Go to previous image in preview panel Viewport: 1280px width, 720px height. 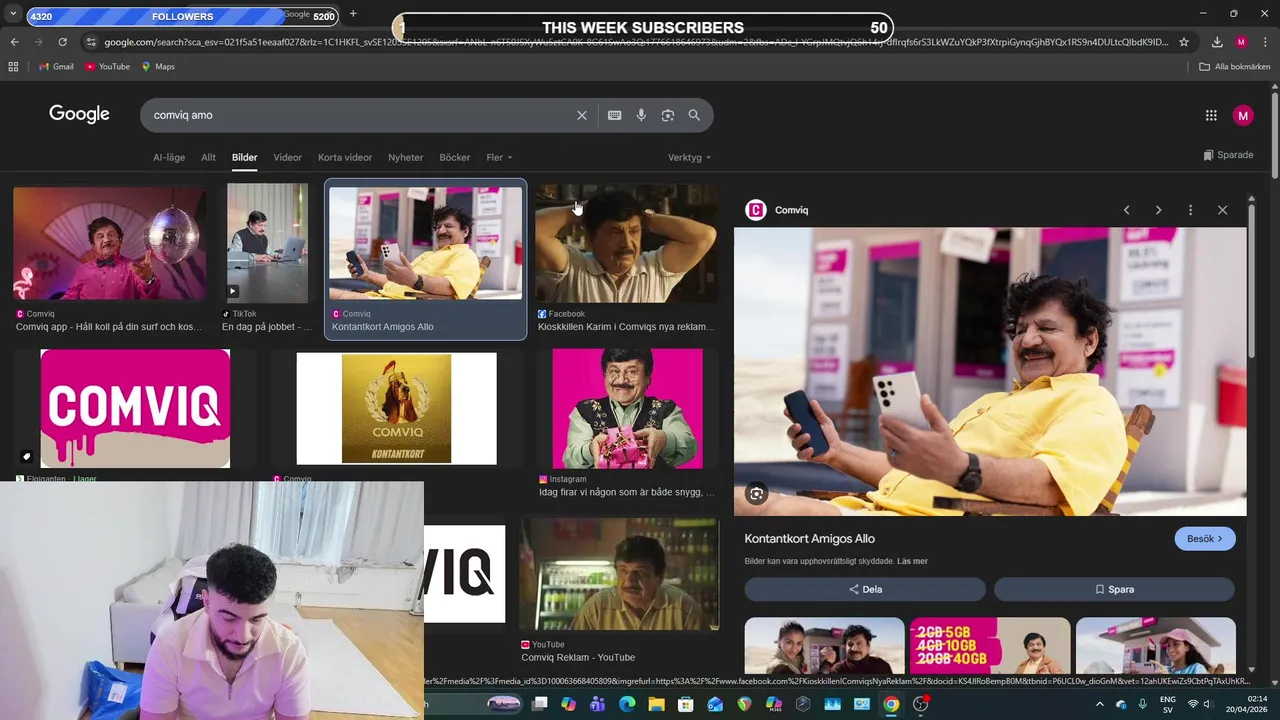1126,210
